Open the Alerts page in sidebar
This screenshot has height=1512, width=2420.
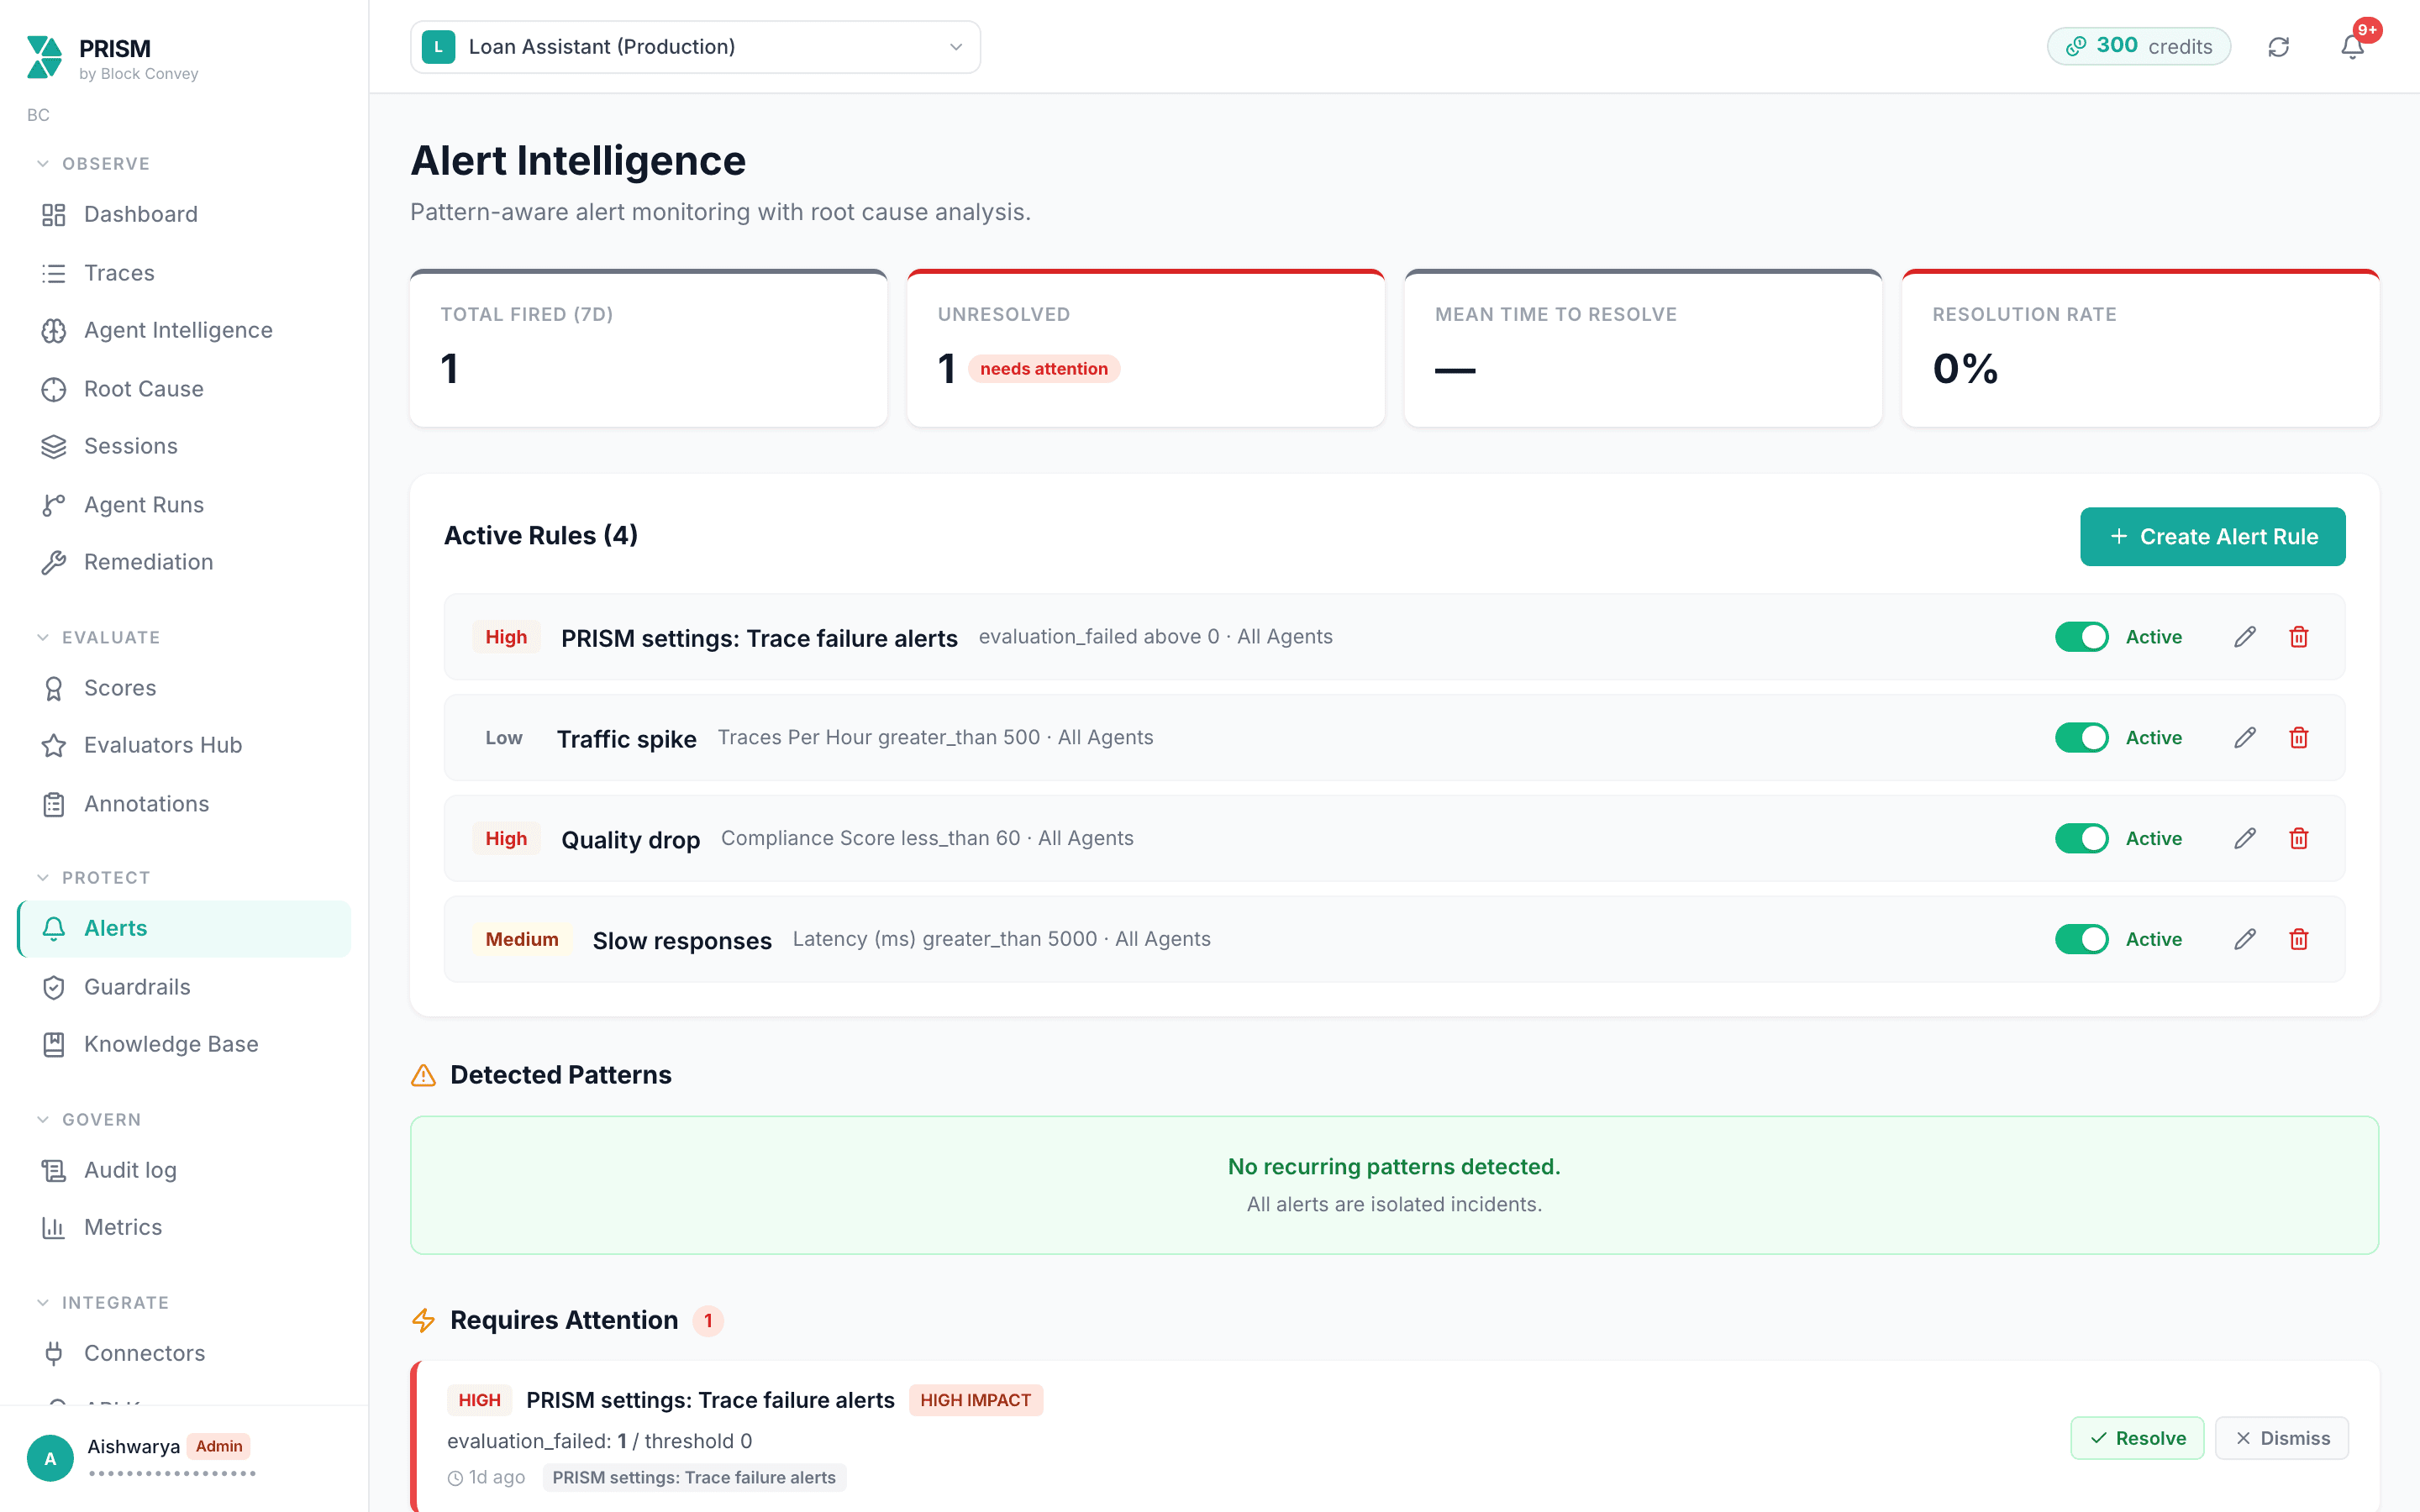pyautogui.click(x=185, y=929)
